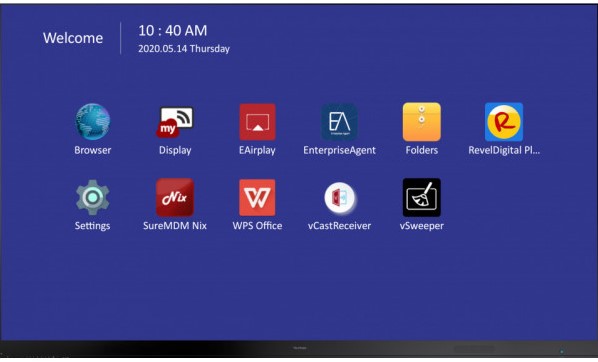This screenshot has width=598, height=362.
Task: Click the 2020.05.14 Thursday date
Action: [184, 49]
